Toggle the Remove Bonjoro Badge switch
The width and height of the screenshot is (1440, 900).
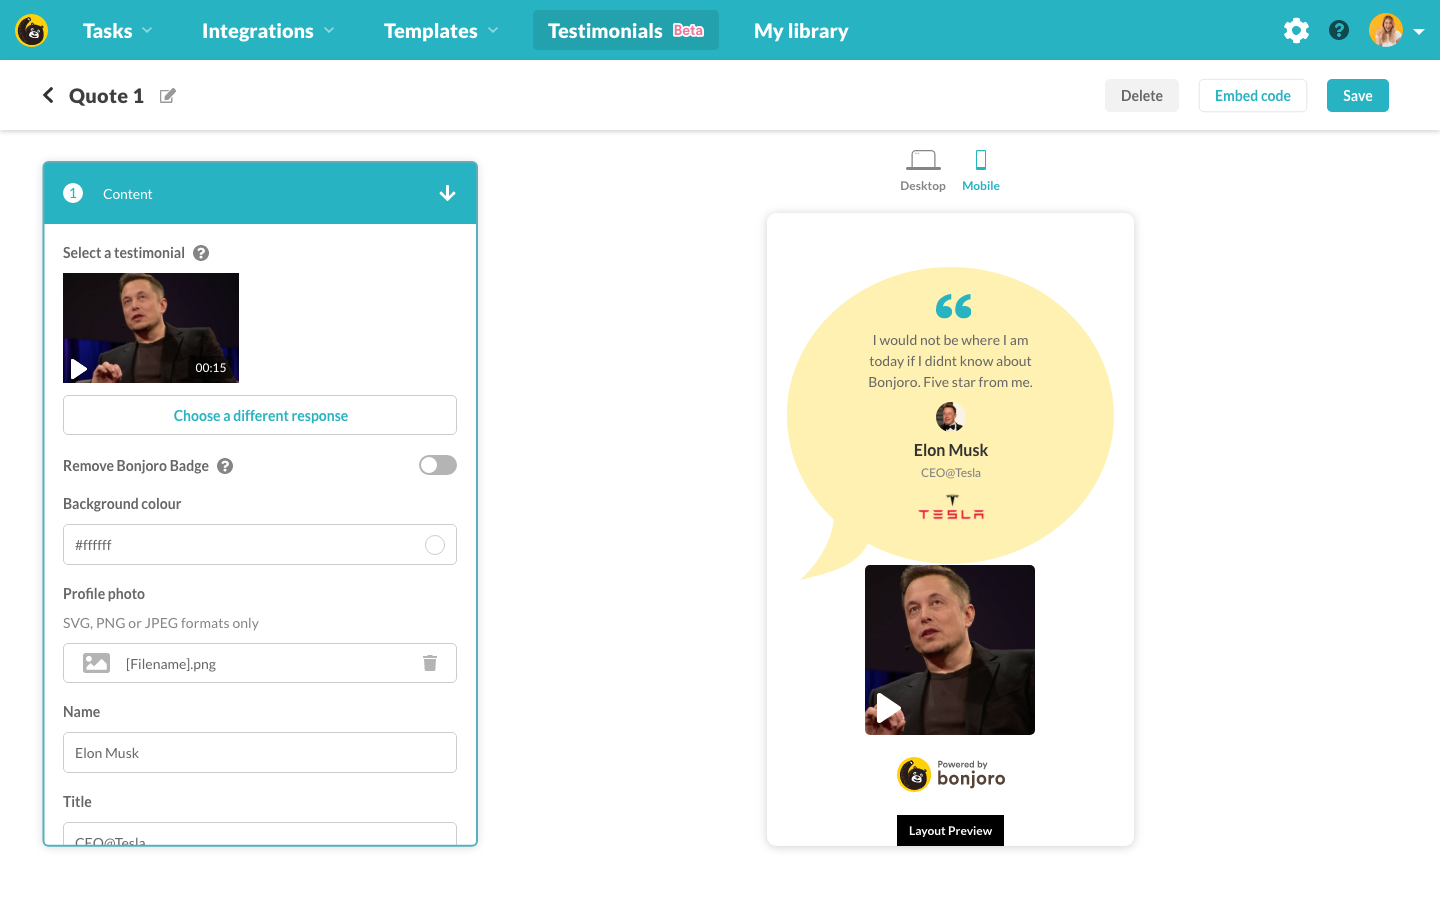click(x=438, y=465)
